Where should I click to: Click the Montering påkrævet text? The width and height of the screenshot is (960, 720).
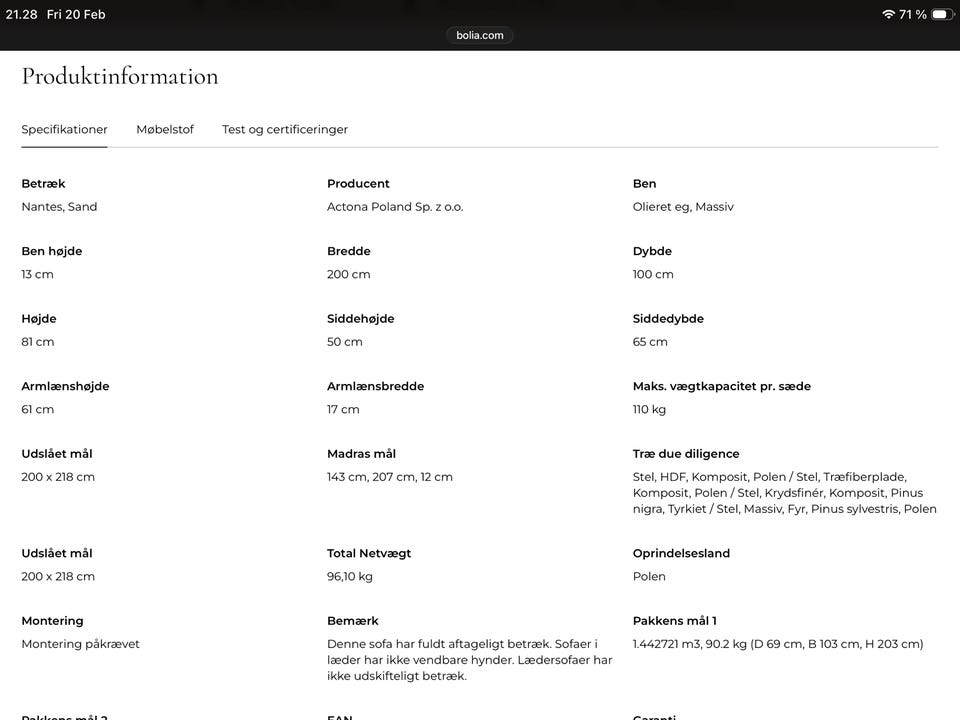[80, 644]
